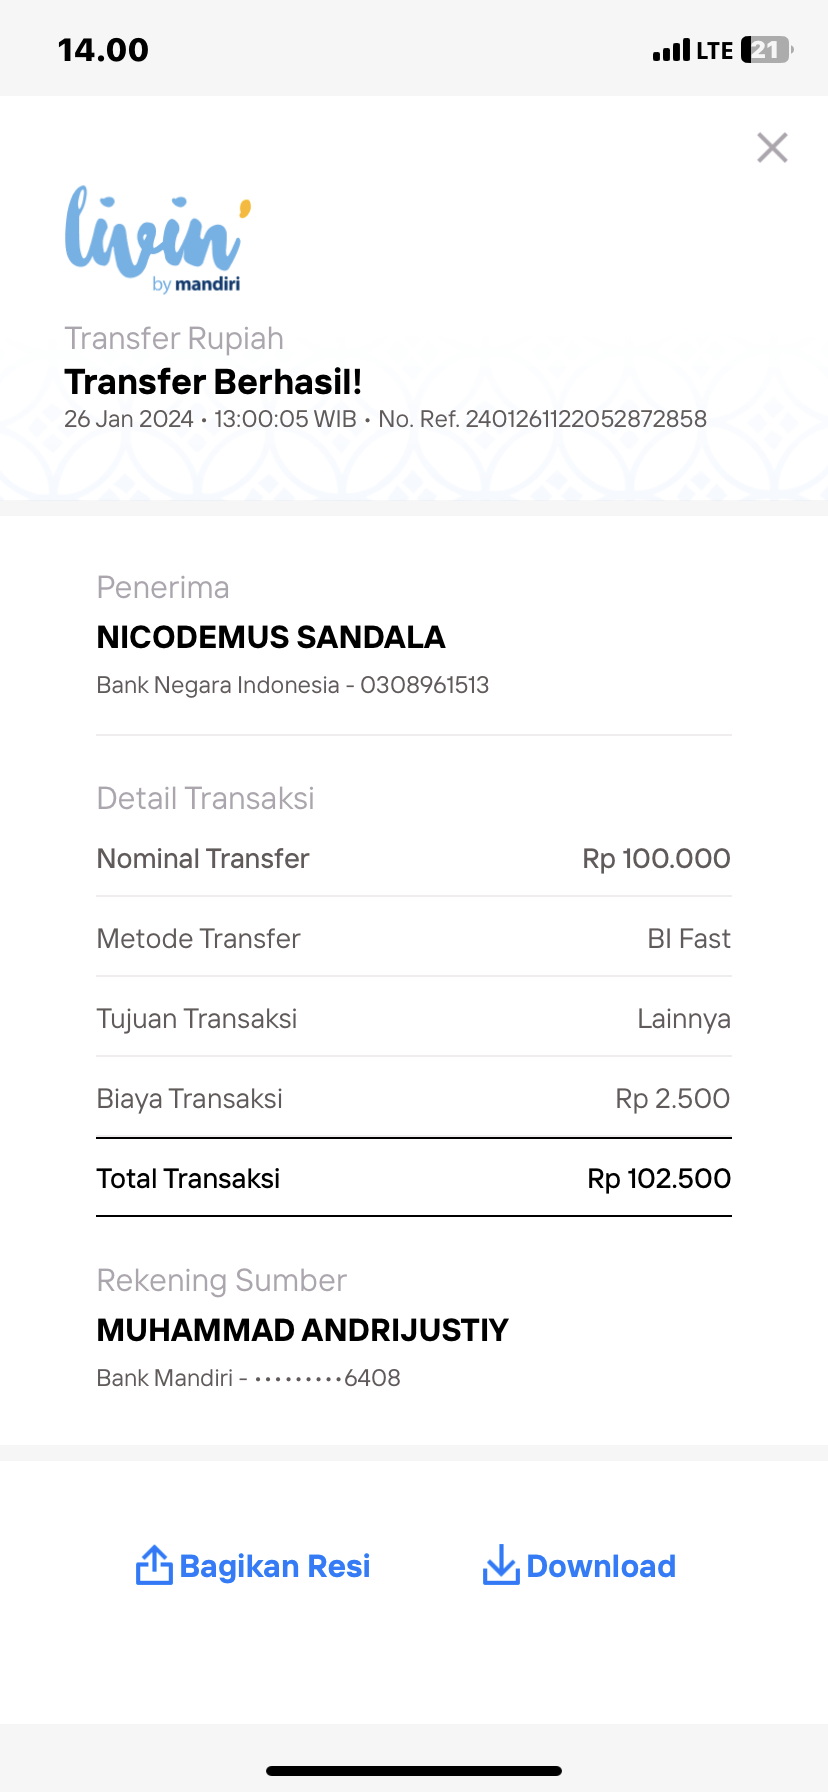Tap the Lainnya transaction purpose value
The width and height of the screenshot is (828, 1792).
[x=684, y=1019]
